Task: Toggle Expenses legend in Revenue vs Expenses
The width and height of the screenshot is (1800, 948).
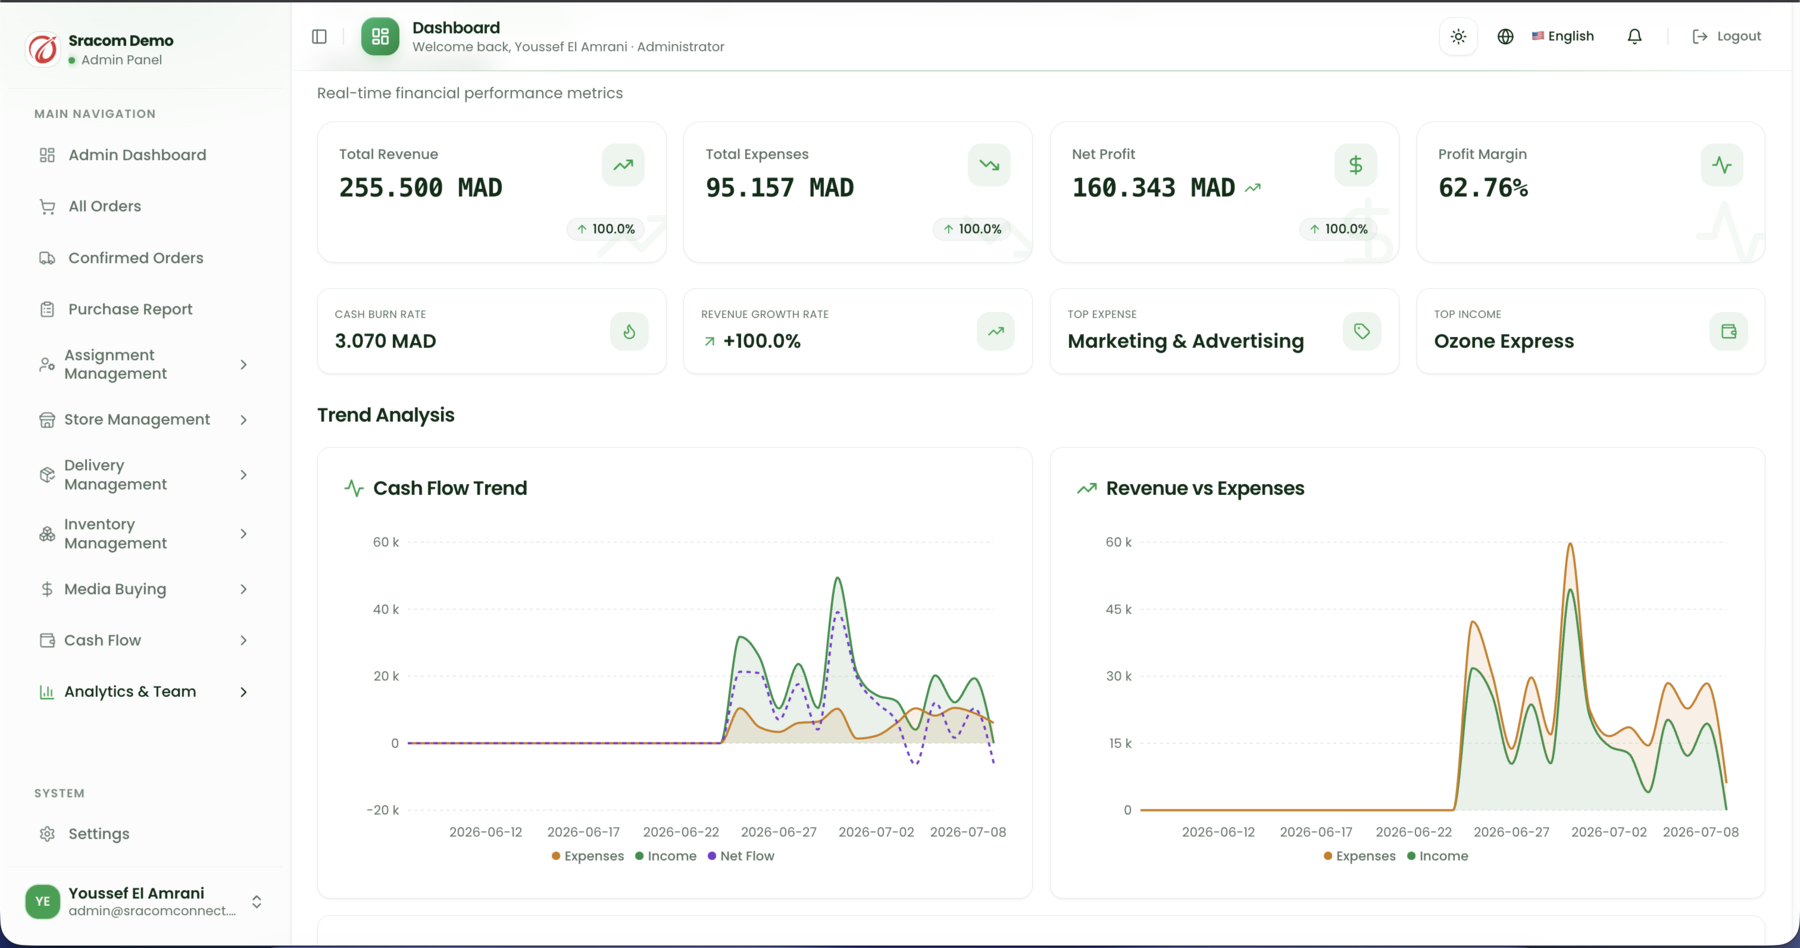Action: coord(1360,857)
